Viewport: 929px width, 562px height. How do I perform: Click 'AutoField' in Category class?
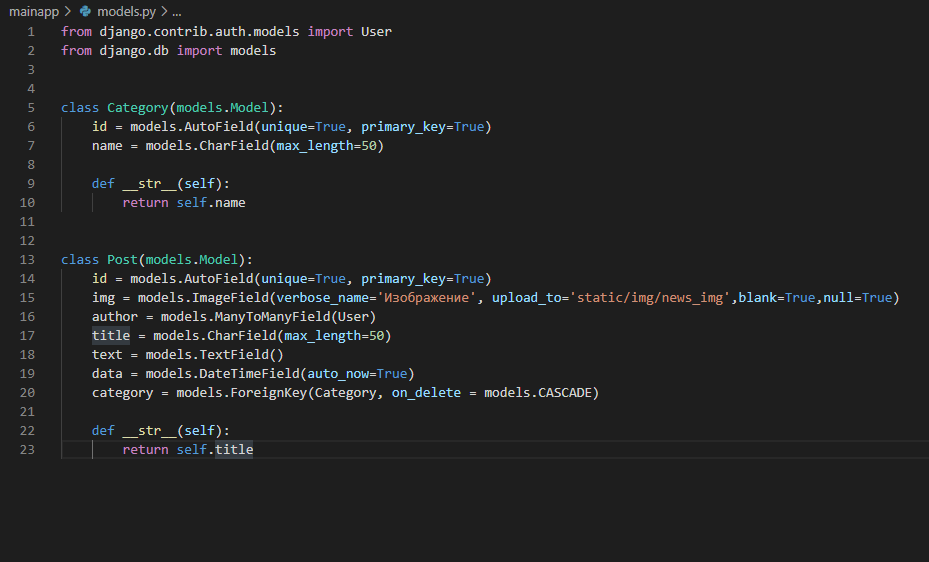(219, 127)
